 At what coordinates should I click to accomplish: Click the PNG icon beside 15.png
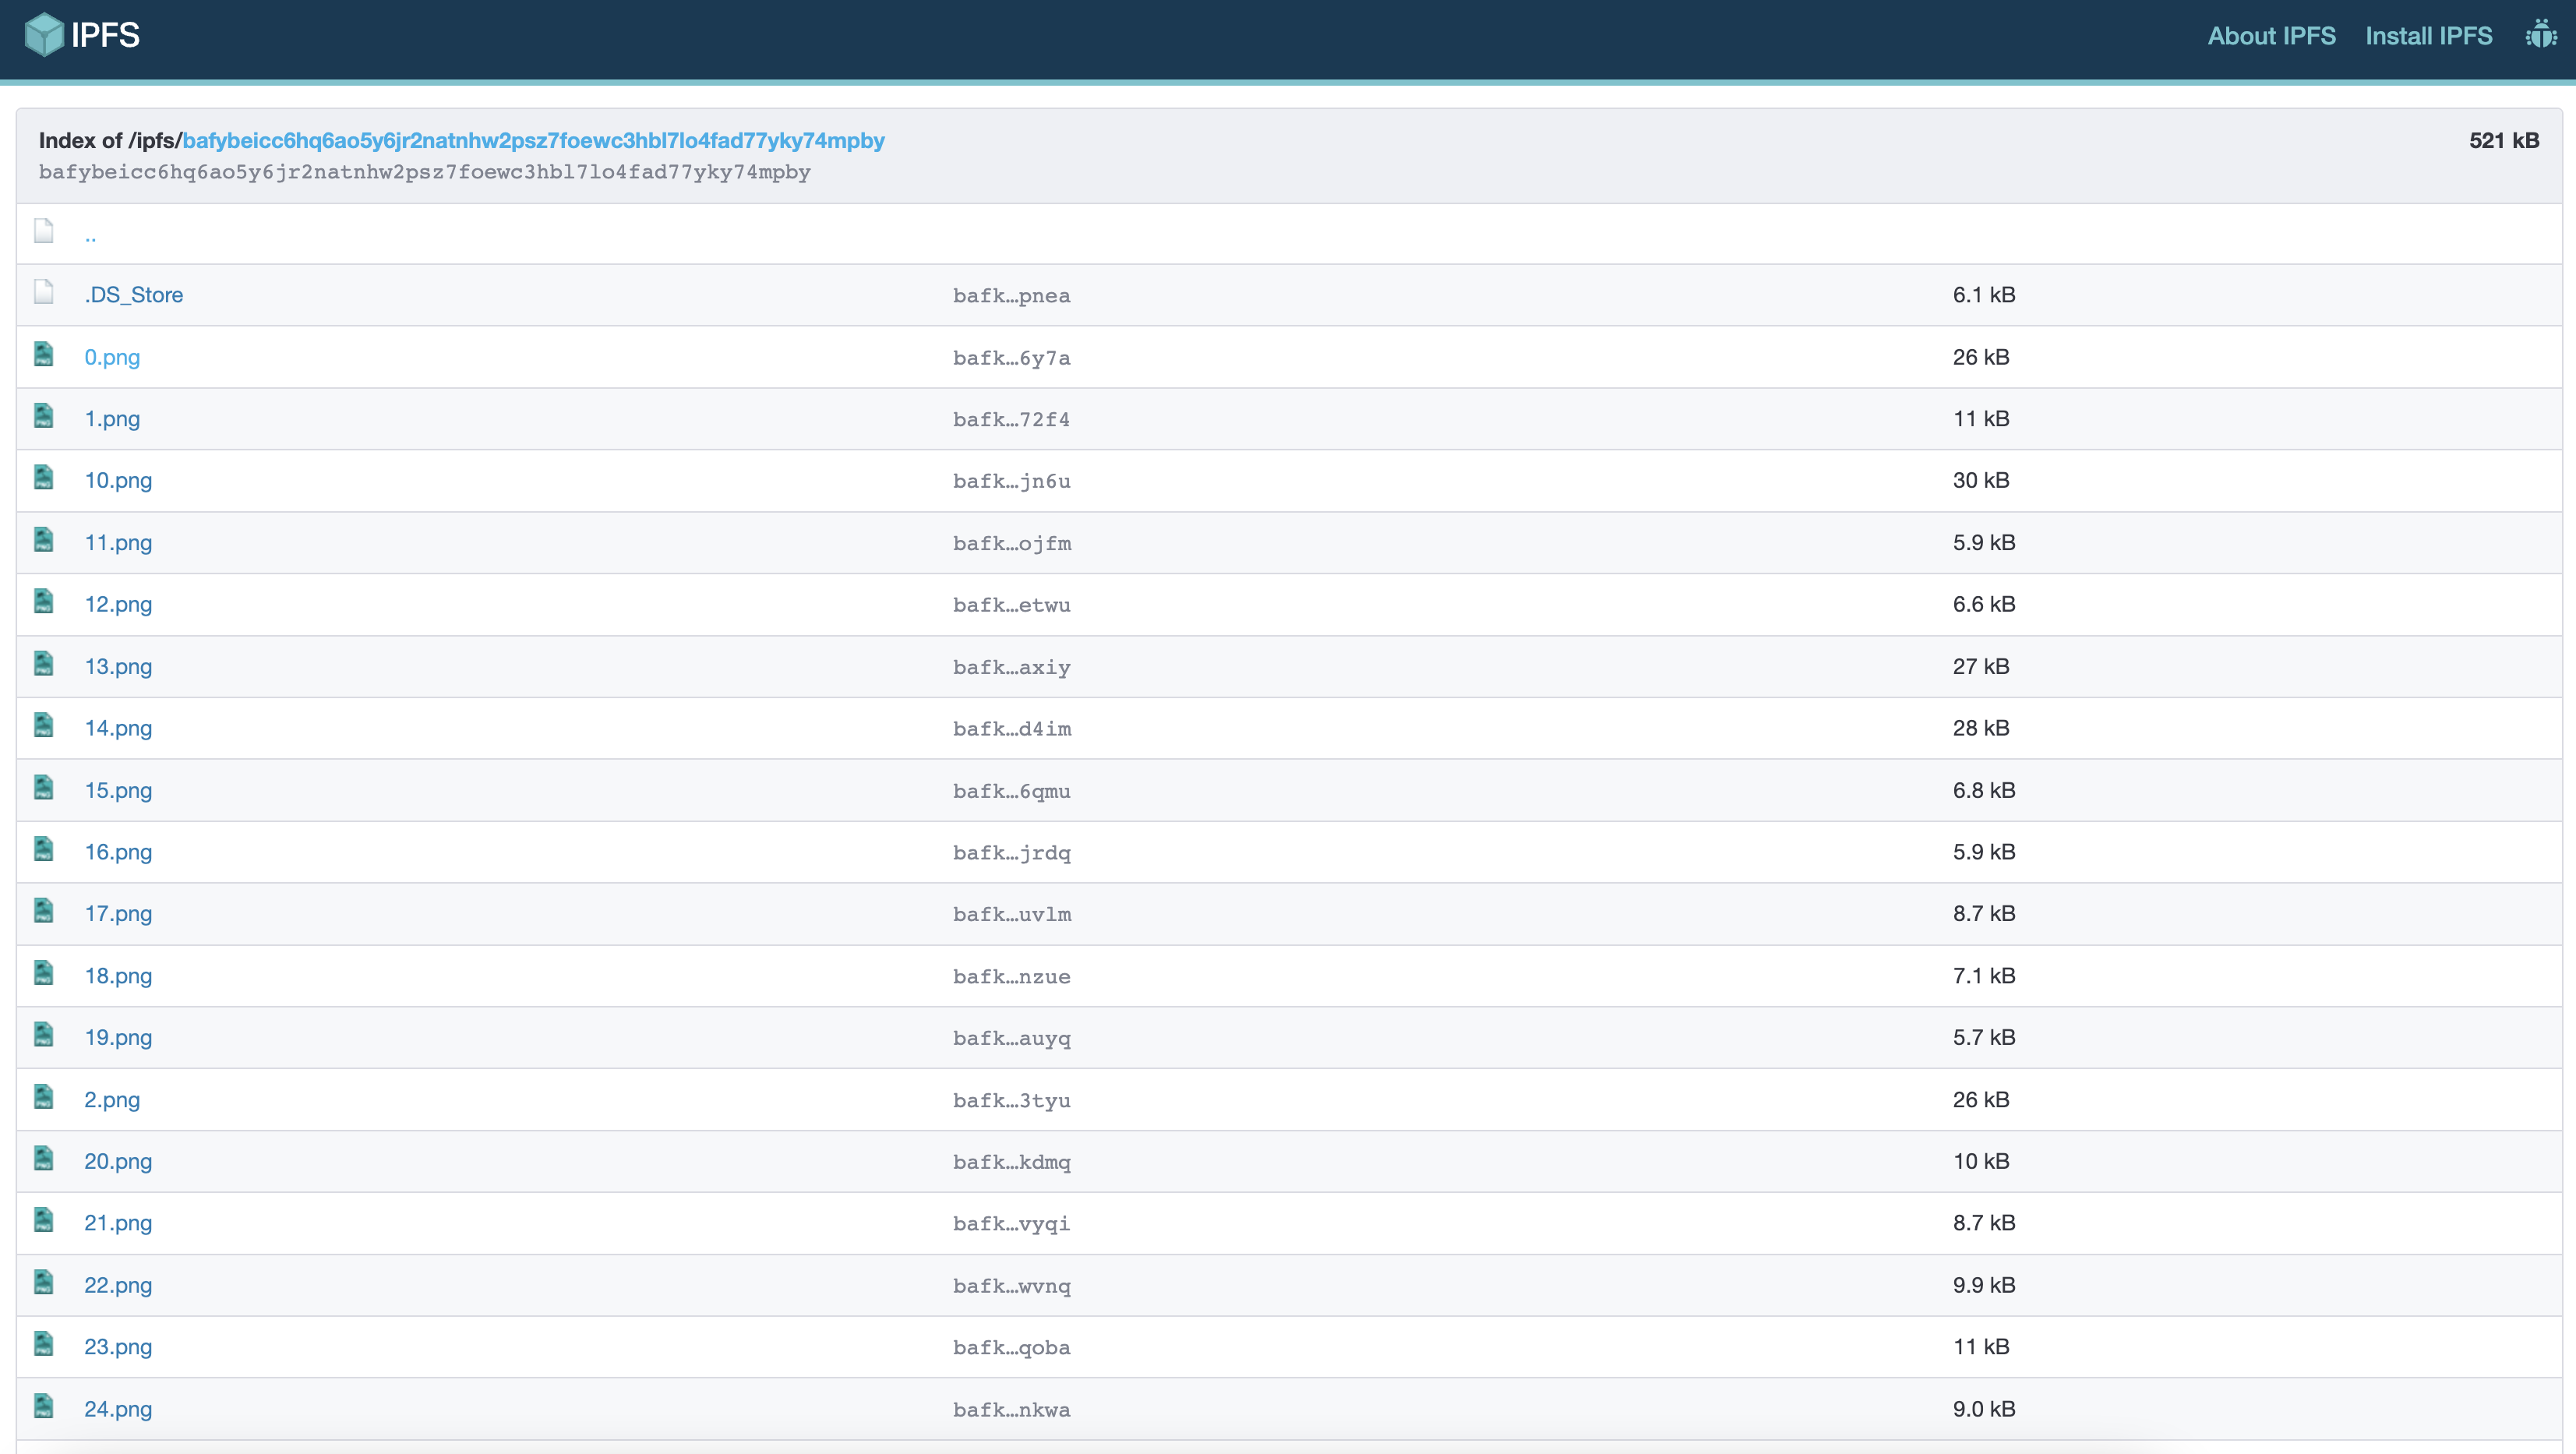[44, 788]
